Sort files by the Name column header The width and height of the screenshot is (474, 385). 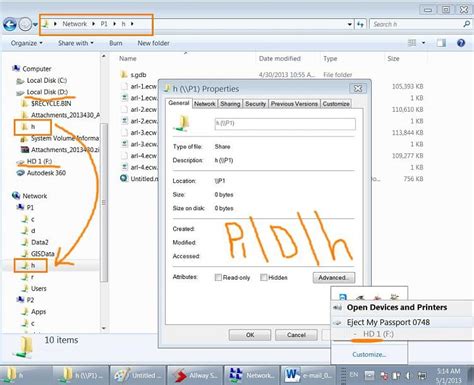click(x=128, y=59)
